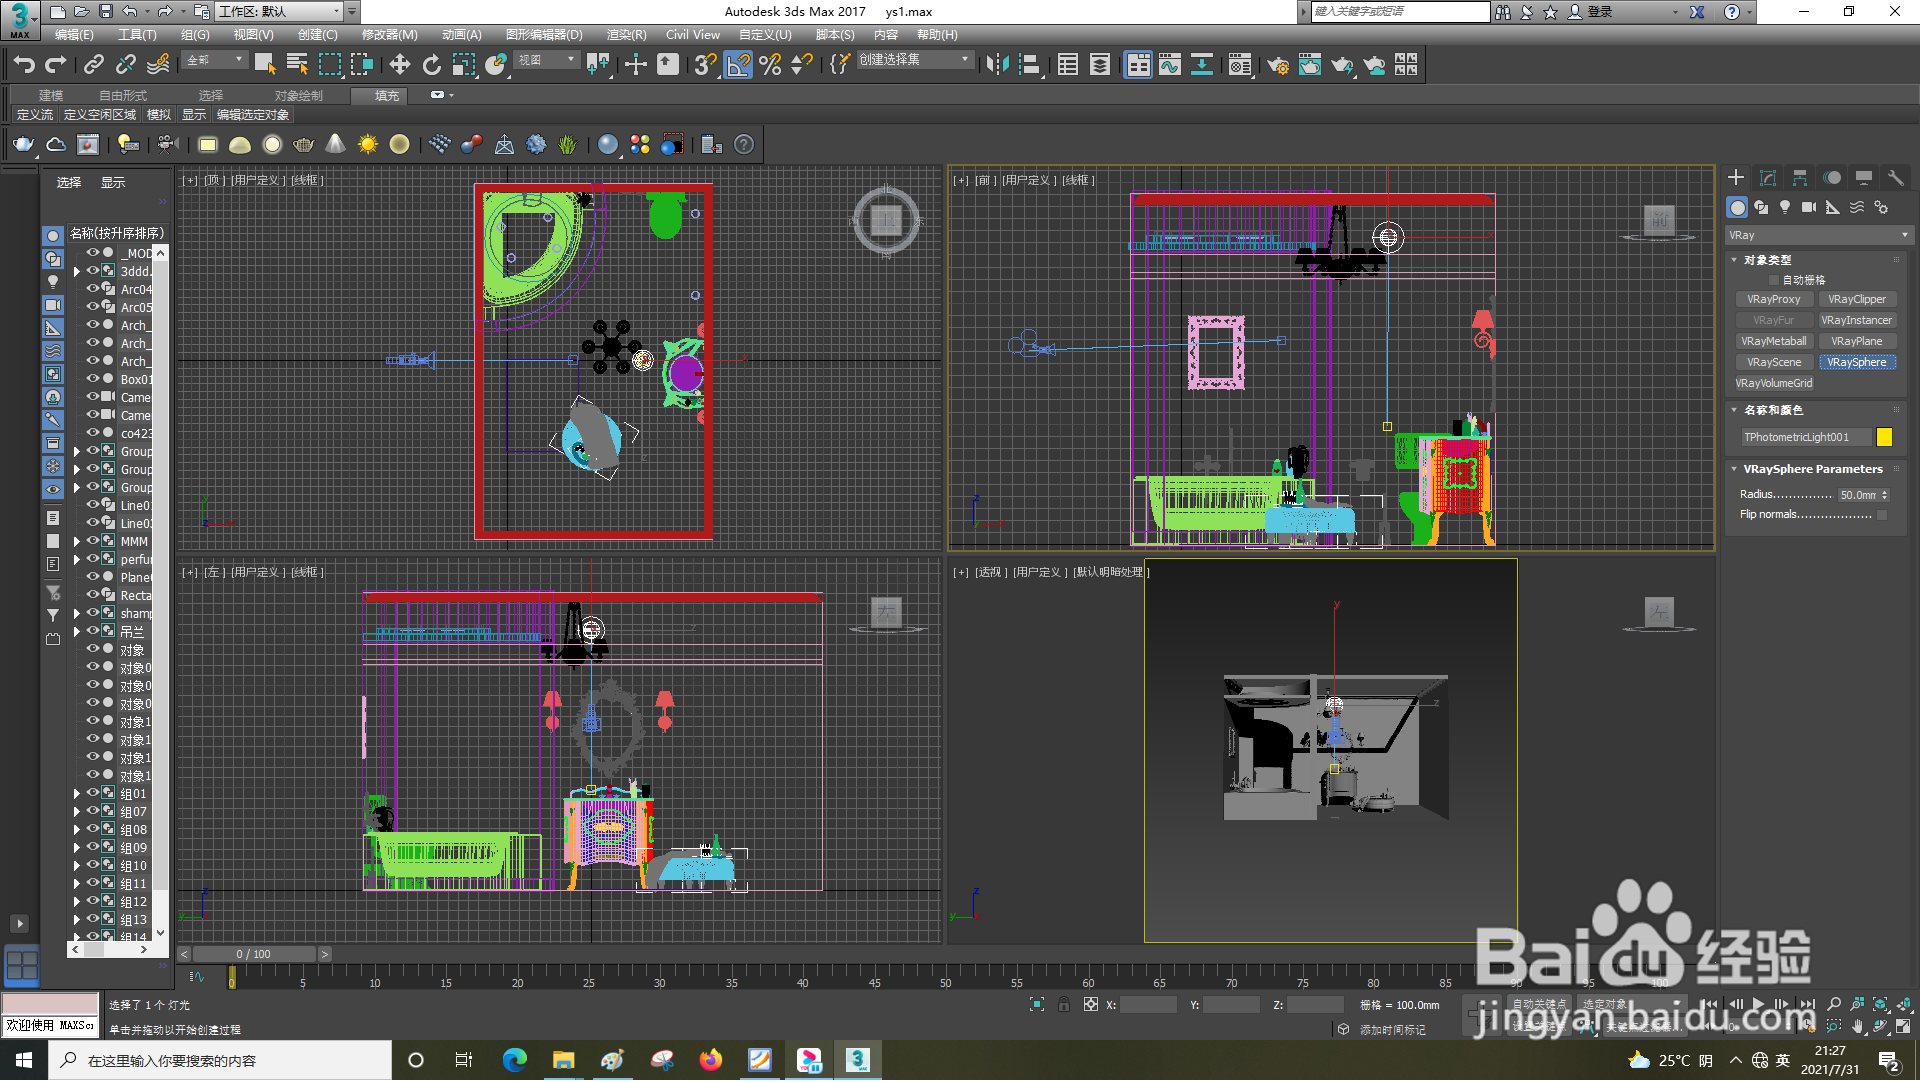This screenshot has height=1082, width=1920.
Task: Switch to Lights category icon
Action: [x=1785, y=208]
